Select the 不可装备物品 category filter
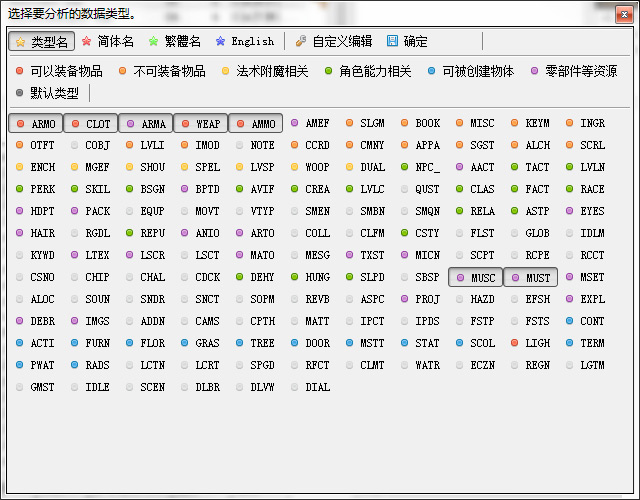 click(x=162, y=71)
